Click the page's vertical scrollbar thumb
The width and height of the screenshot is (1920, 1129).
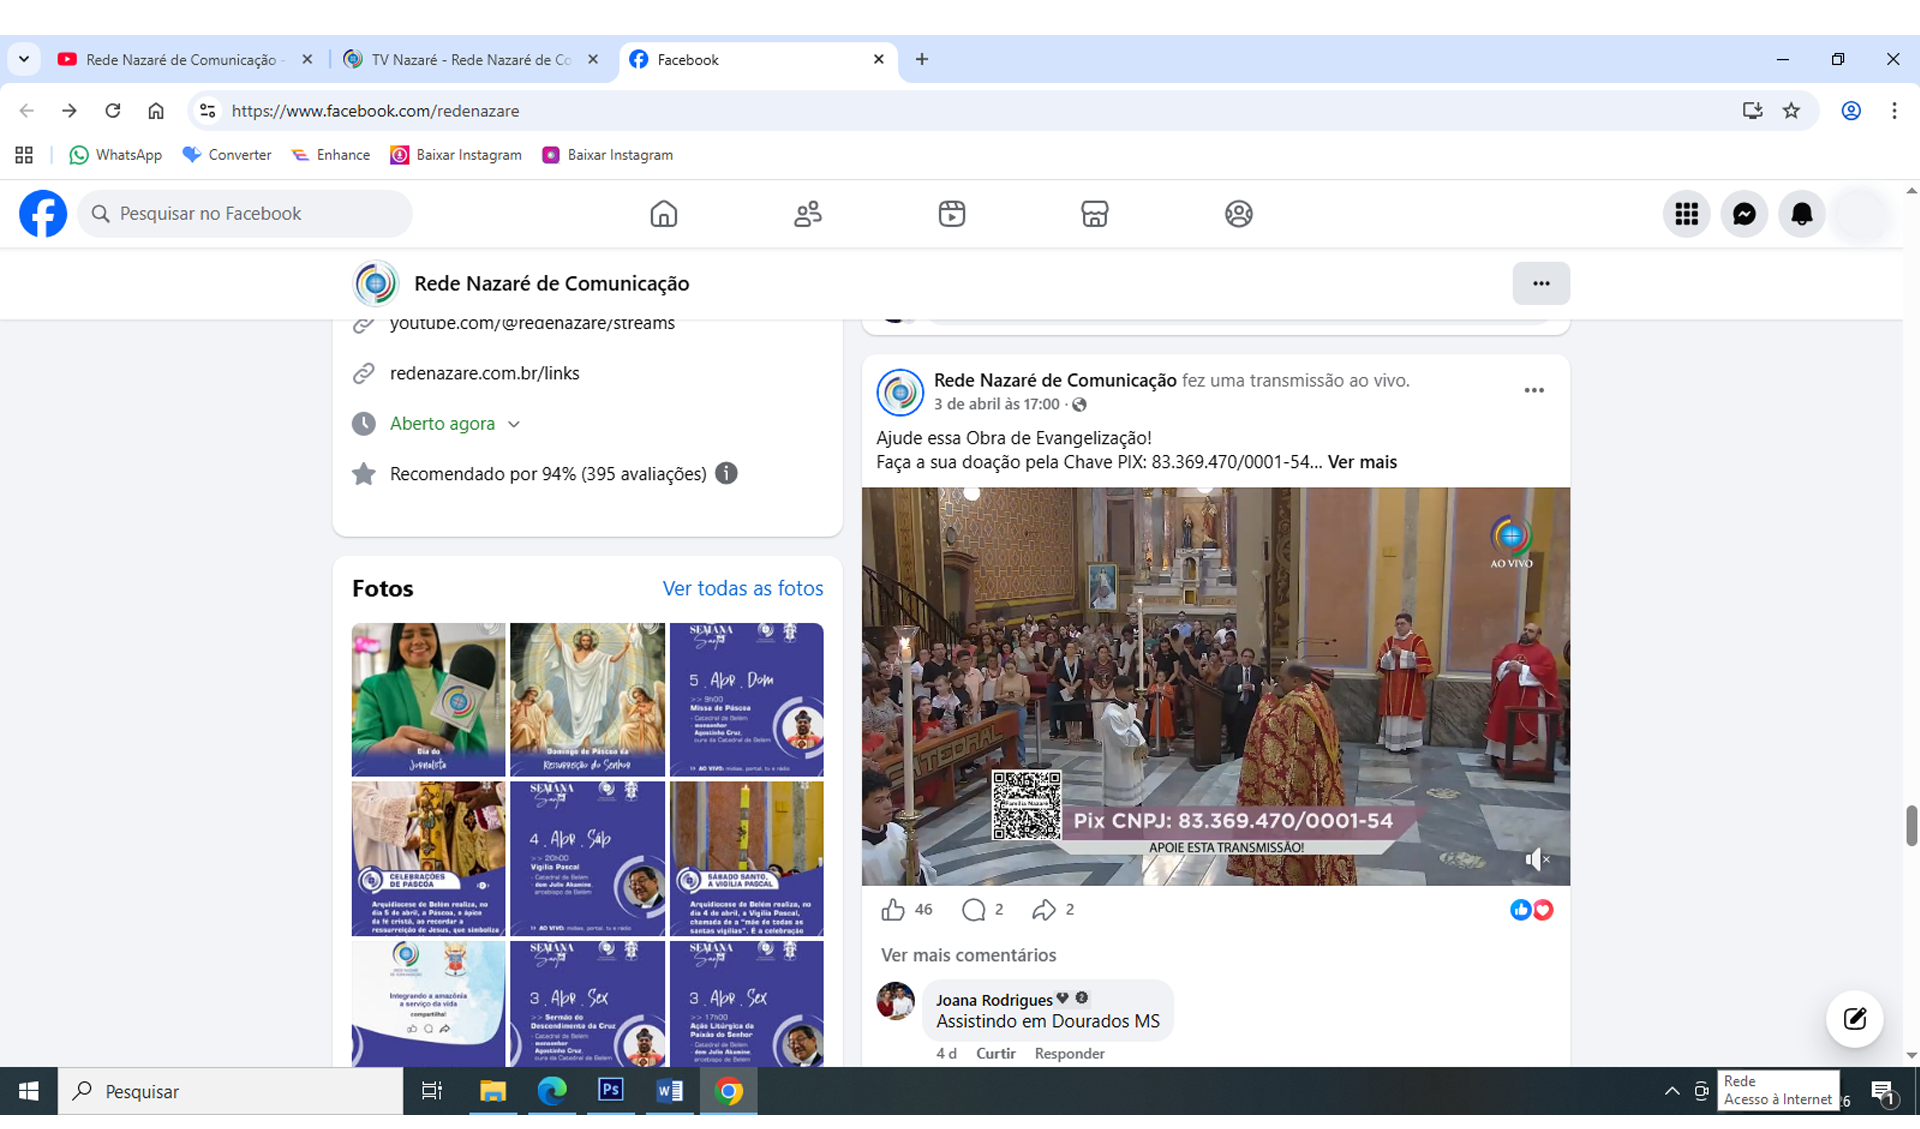pyautogui.click(x=1911, y=825)
